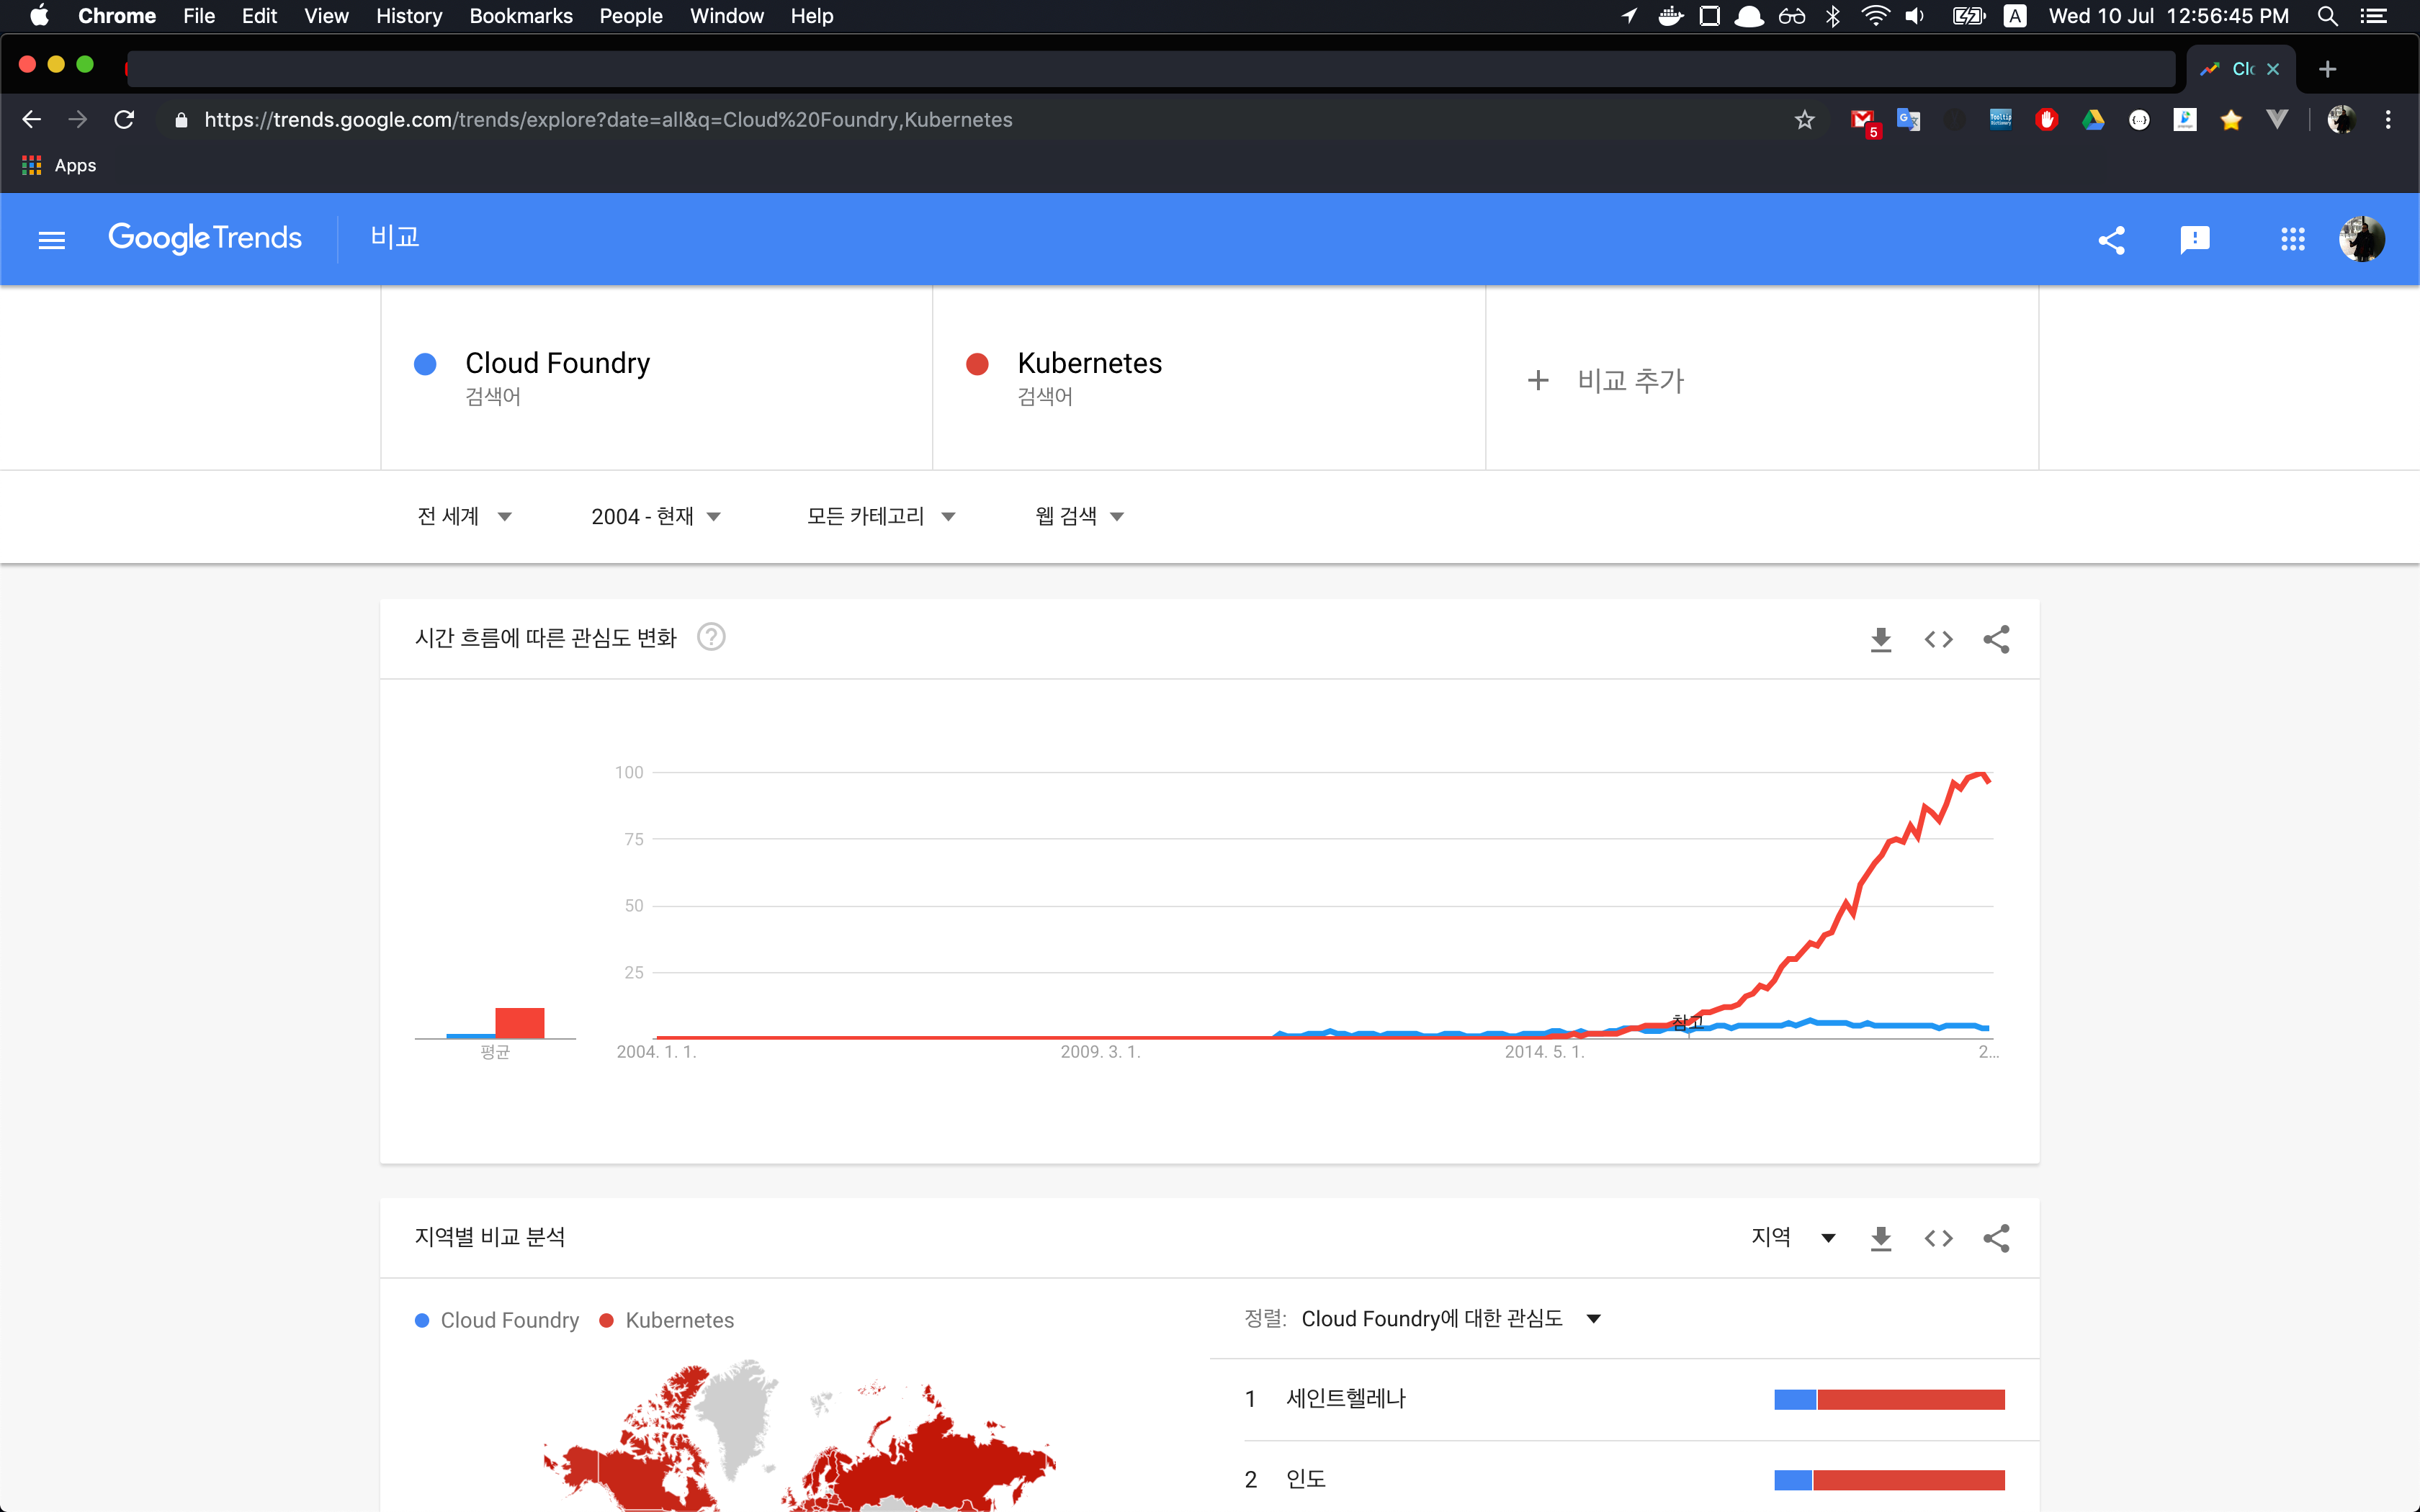Open the Wi-Fi status menu
Screen dimensions: 2420x1512
[1875, 16]
